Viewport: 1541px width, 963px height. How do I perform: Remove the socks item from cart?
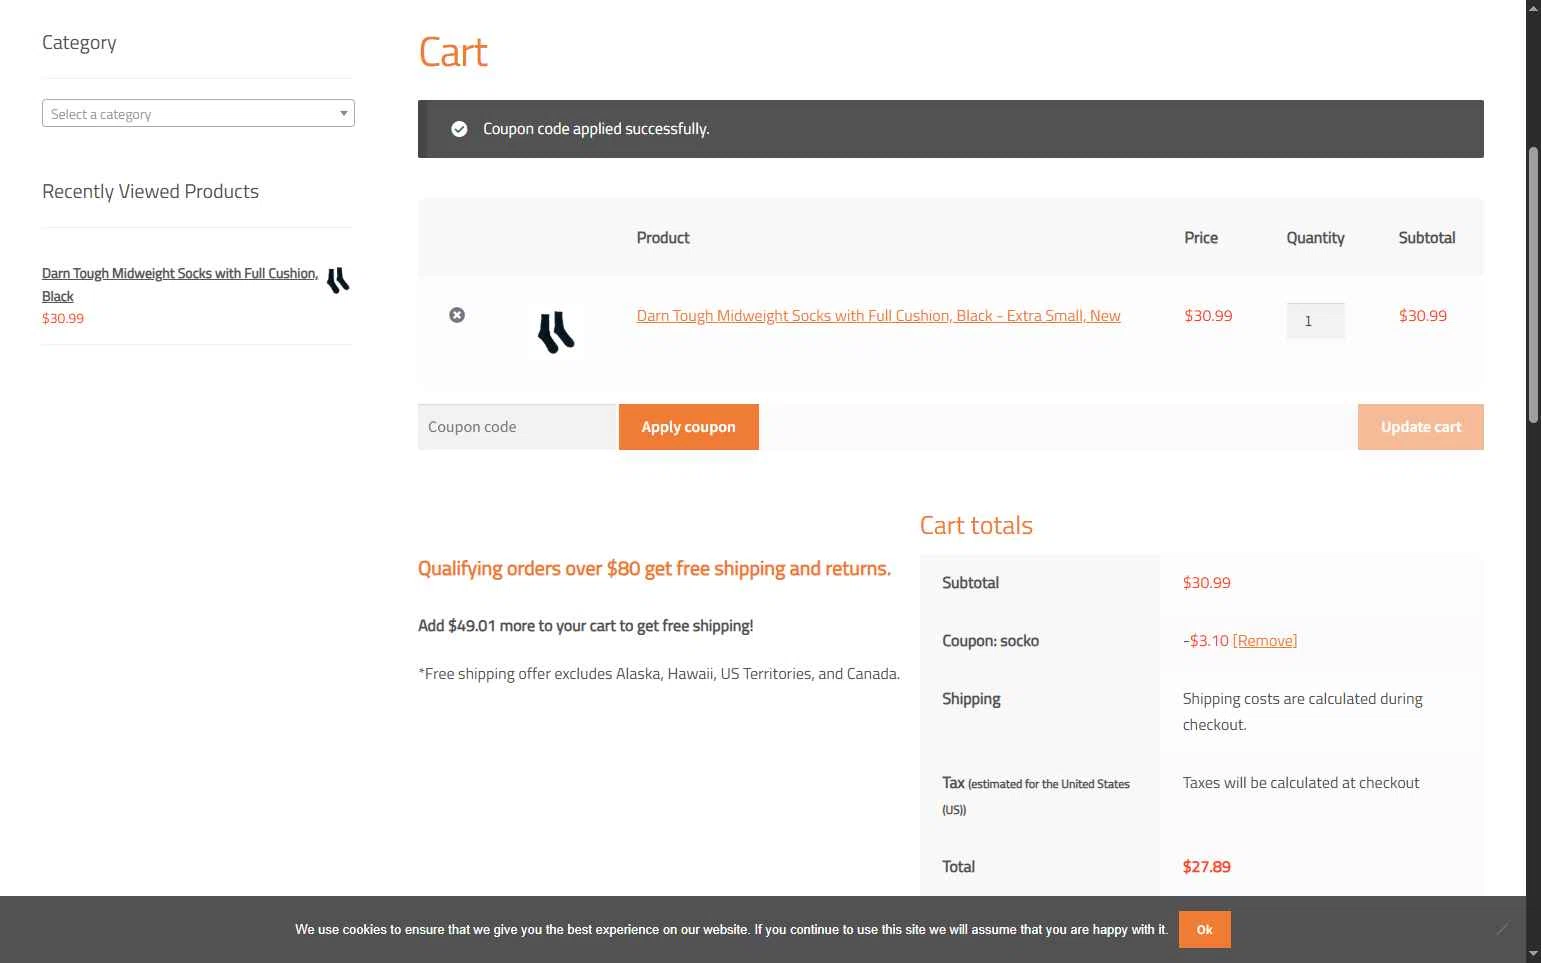[457, 315]
